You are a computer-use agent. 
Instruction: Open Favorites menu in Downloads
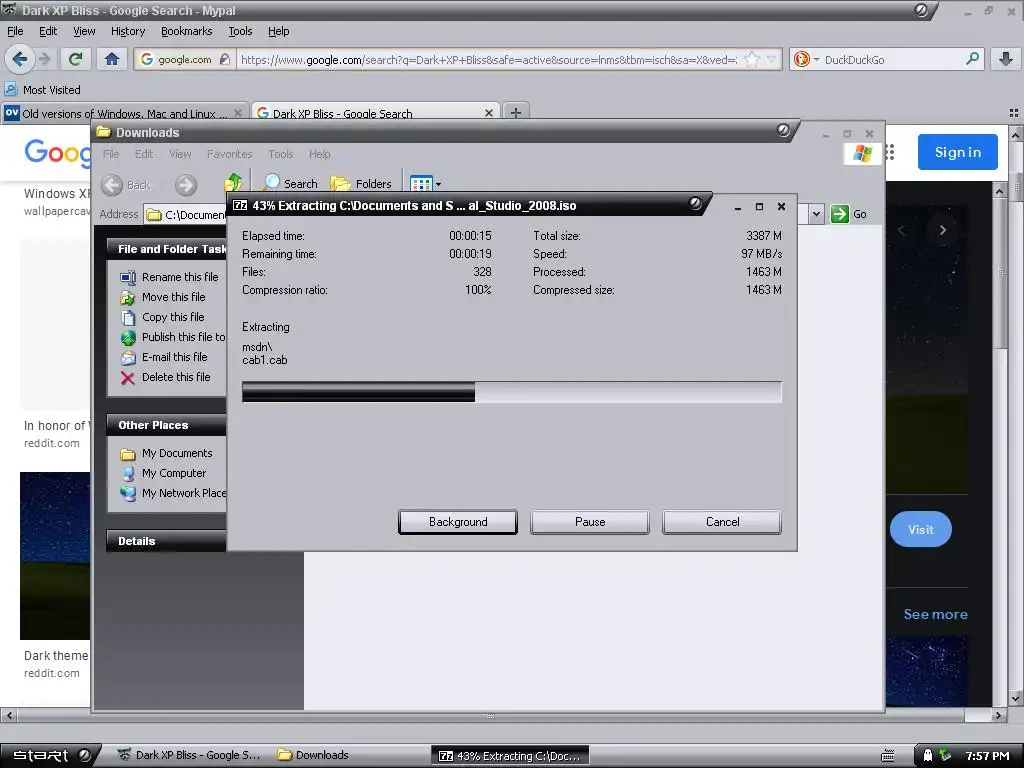point(229,154)
